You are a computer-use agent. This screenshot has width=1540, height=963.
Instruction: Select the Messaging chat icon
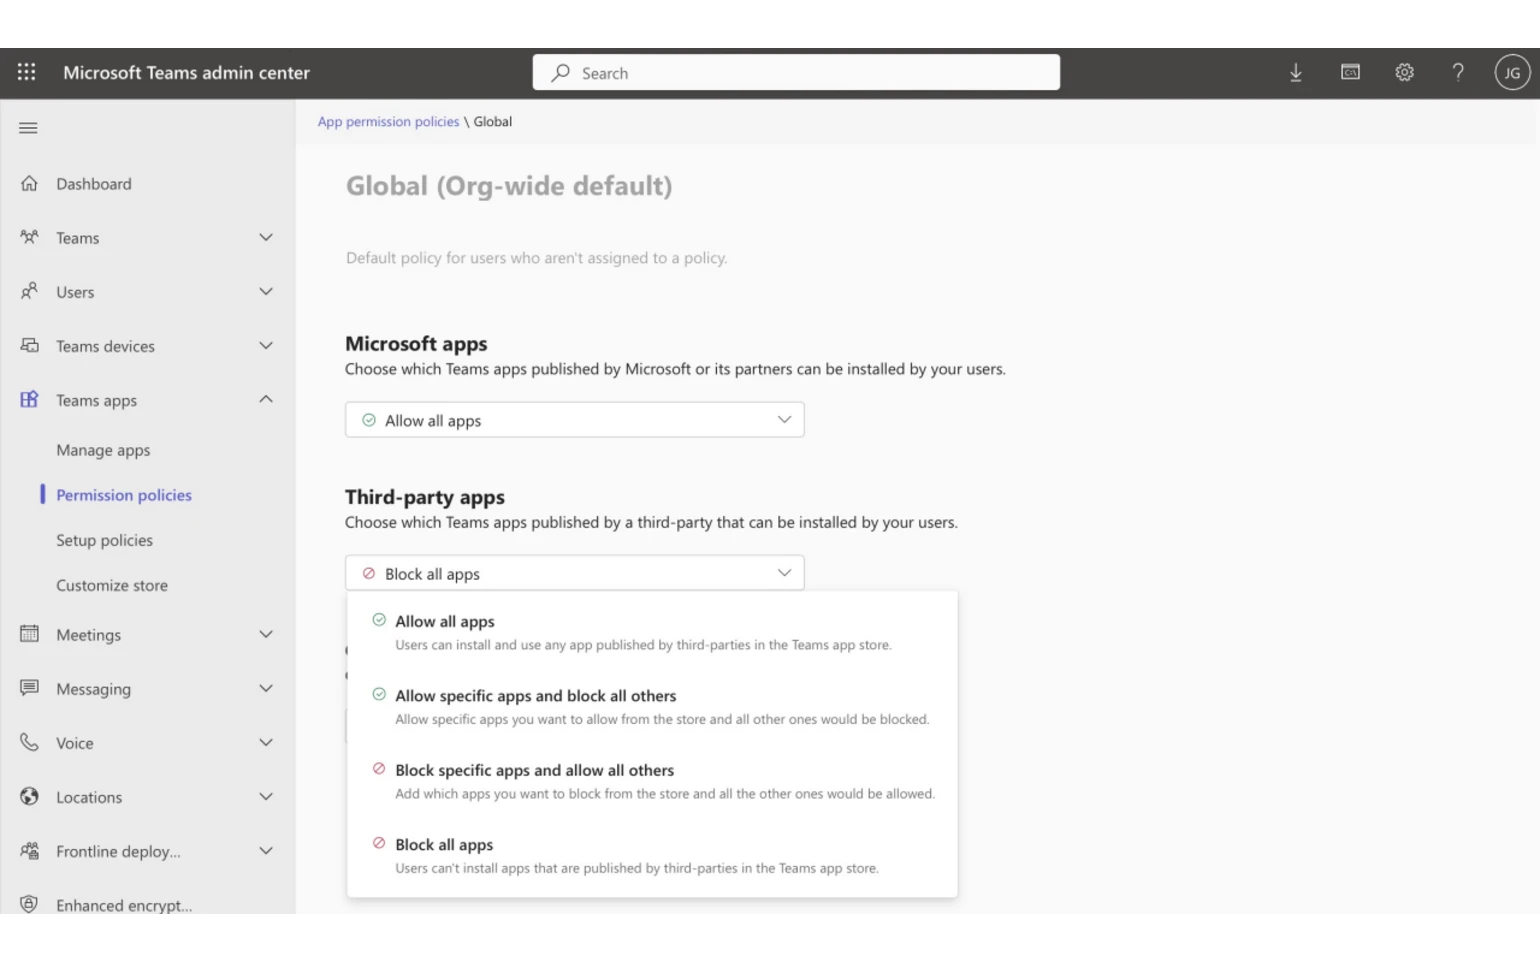(28, 688)
